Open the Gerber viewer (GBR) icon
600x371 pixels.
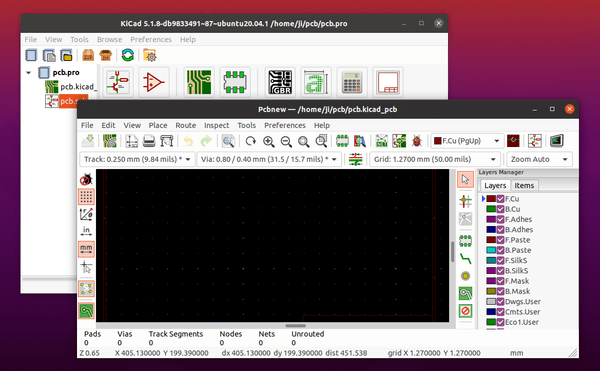pyautogui.click(x=280, y=82)
